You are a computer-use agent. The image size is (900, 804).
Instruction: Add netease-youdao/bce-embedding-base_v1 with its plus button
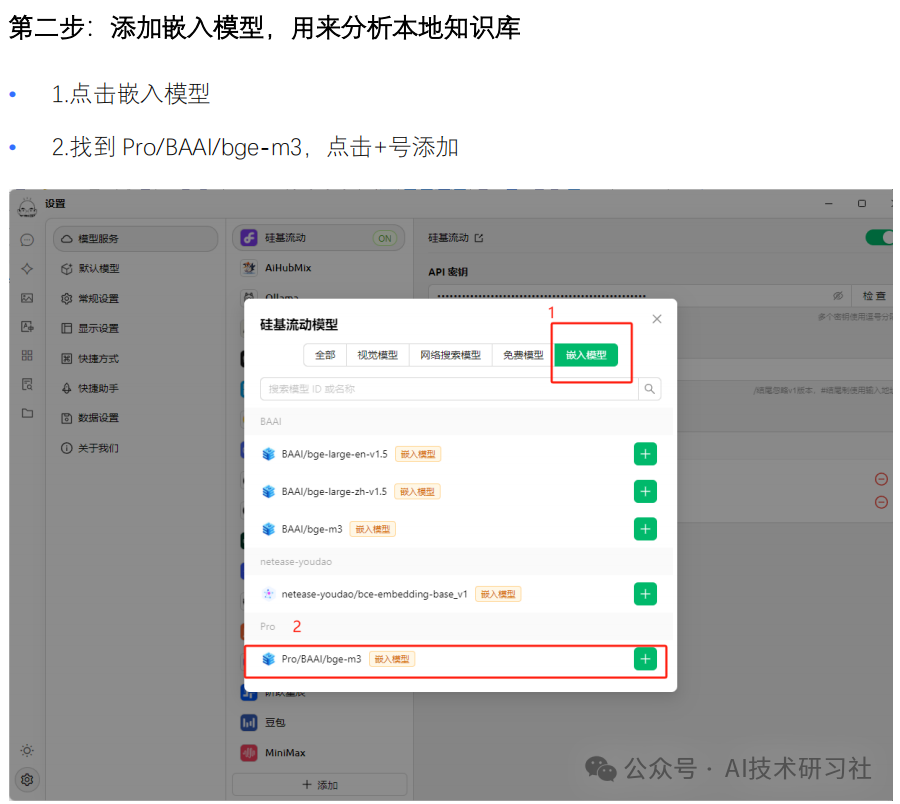(x=645, y=593)
